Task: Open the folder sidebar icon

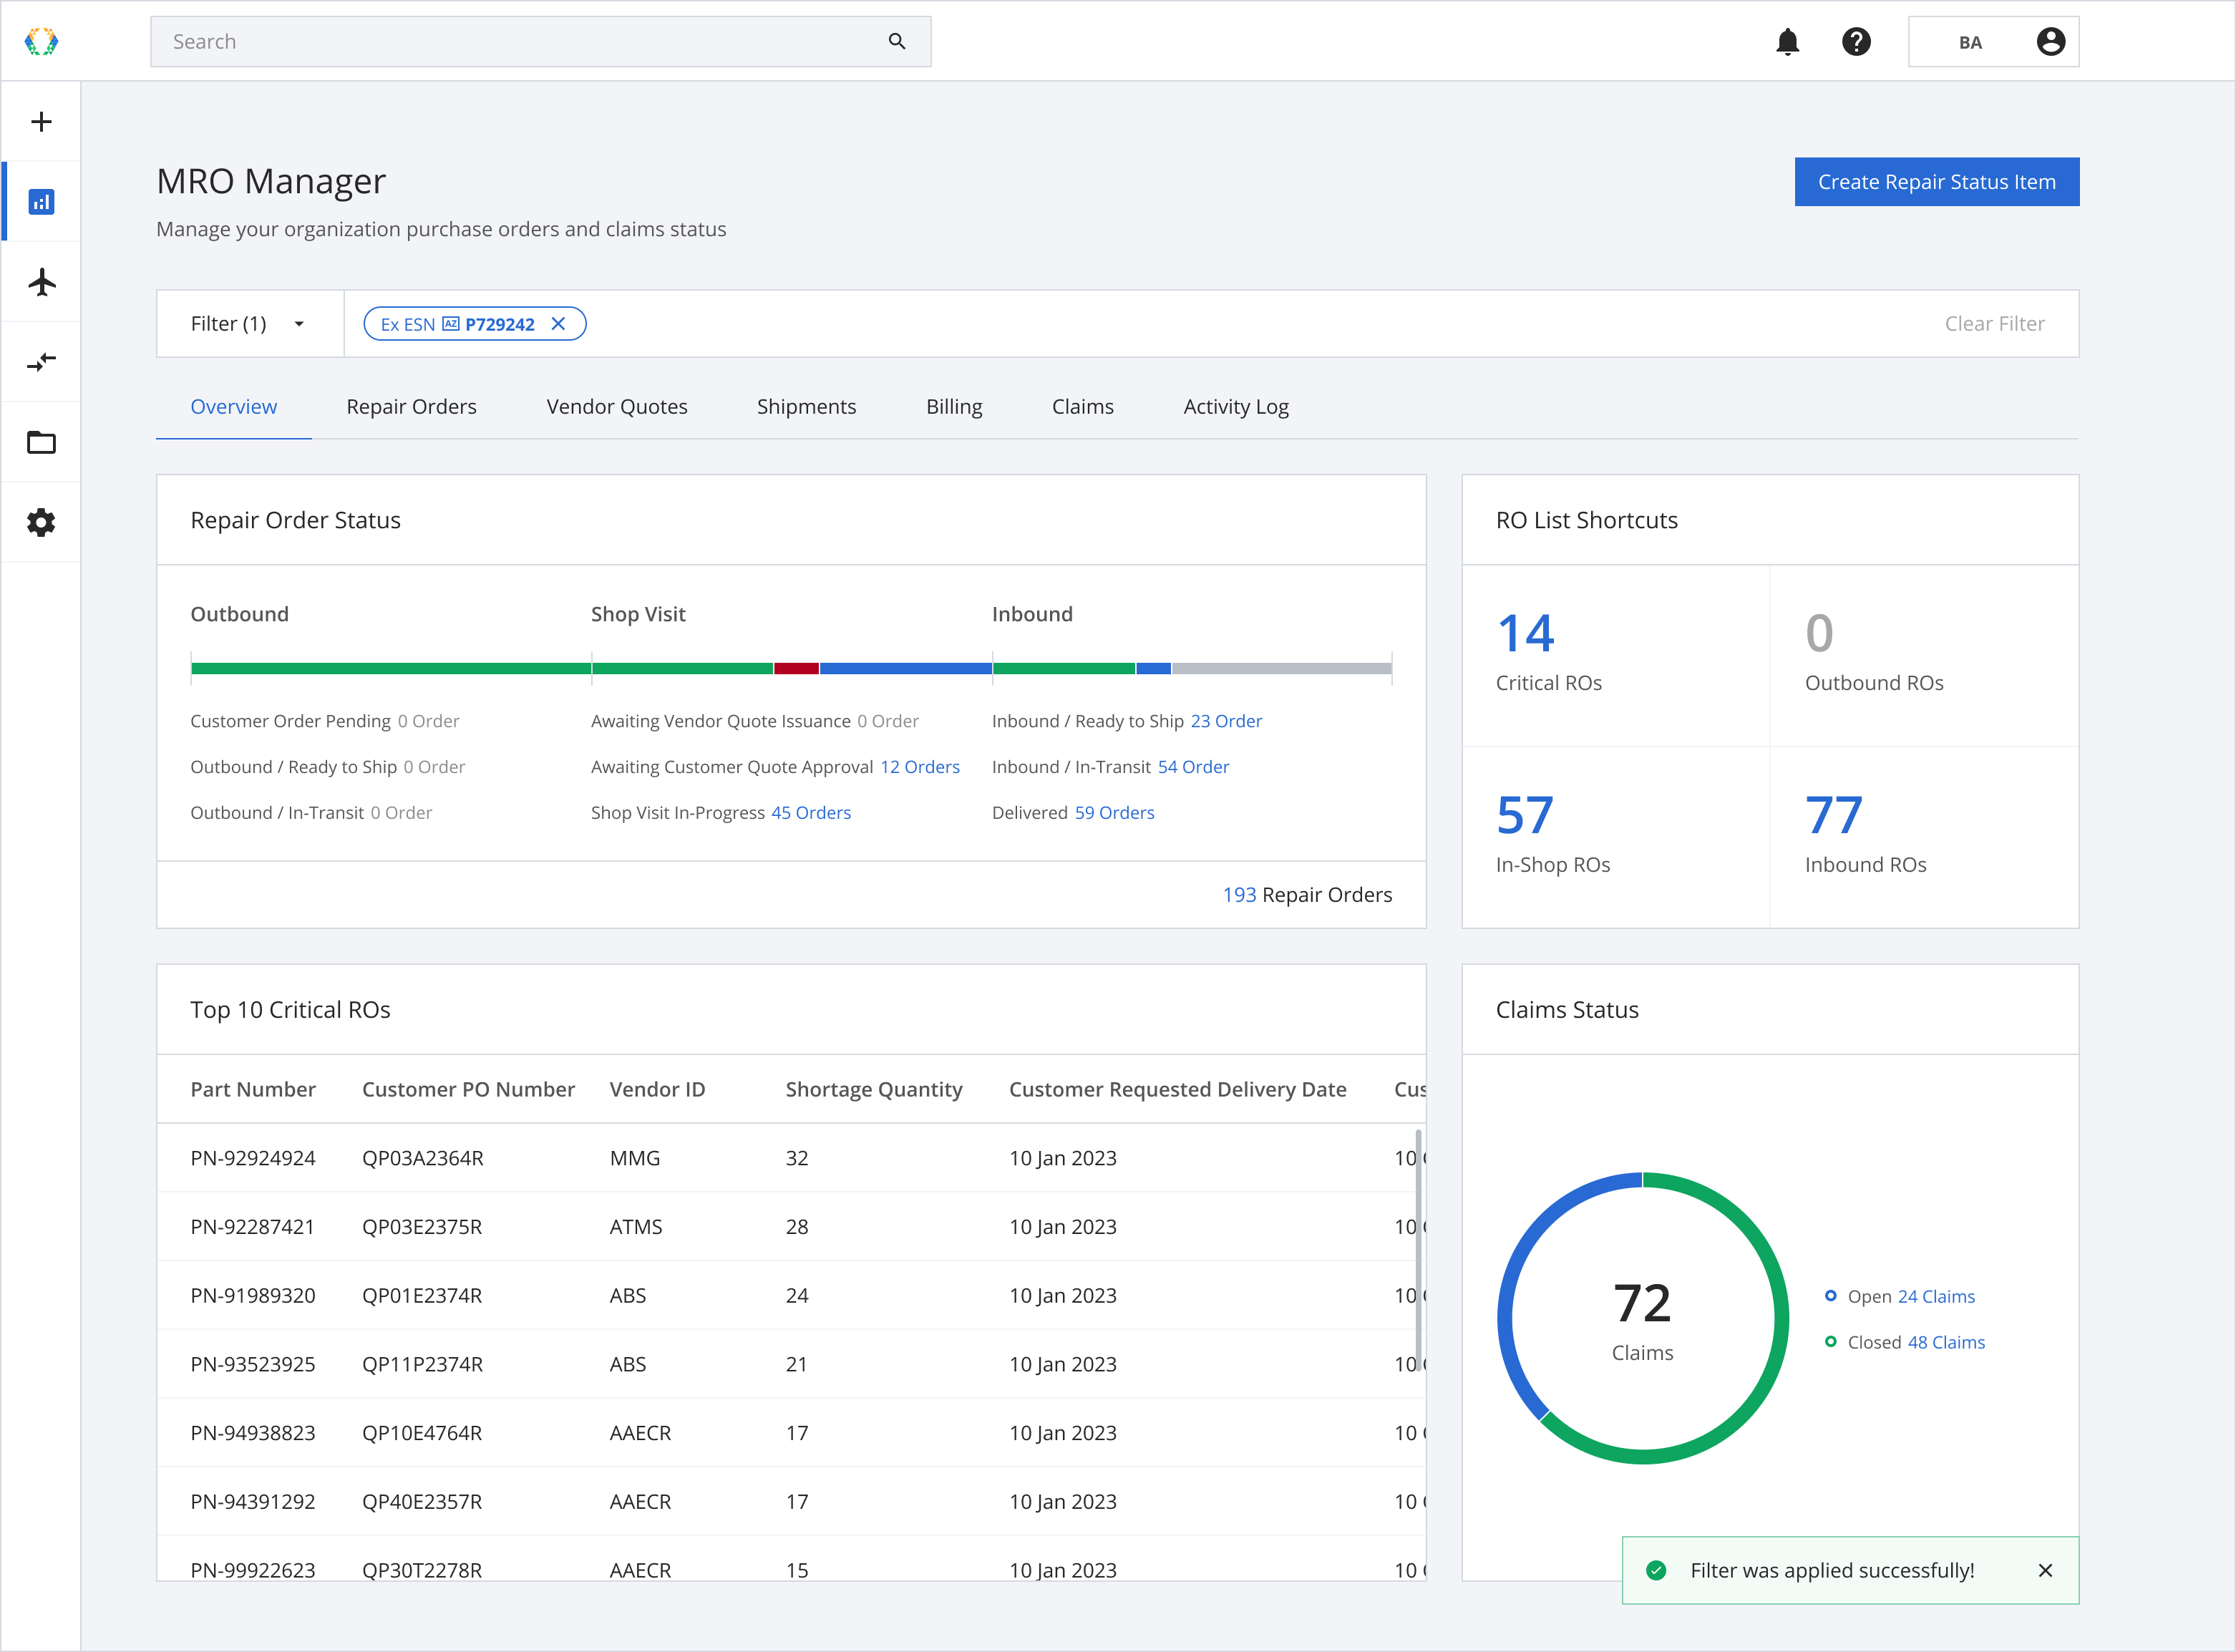Action: tap(41, 442)
